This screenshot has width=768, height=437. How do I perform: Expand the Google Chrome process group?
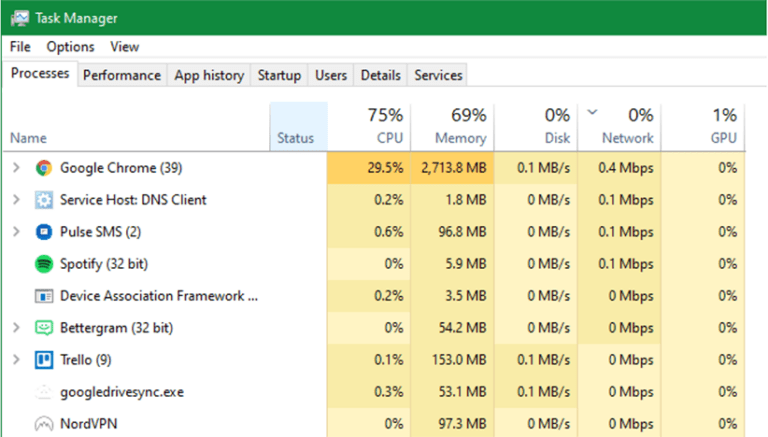(16, 168)
